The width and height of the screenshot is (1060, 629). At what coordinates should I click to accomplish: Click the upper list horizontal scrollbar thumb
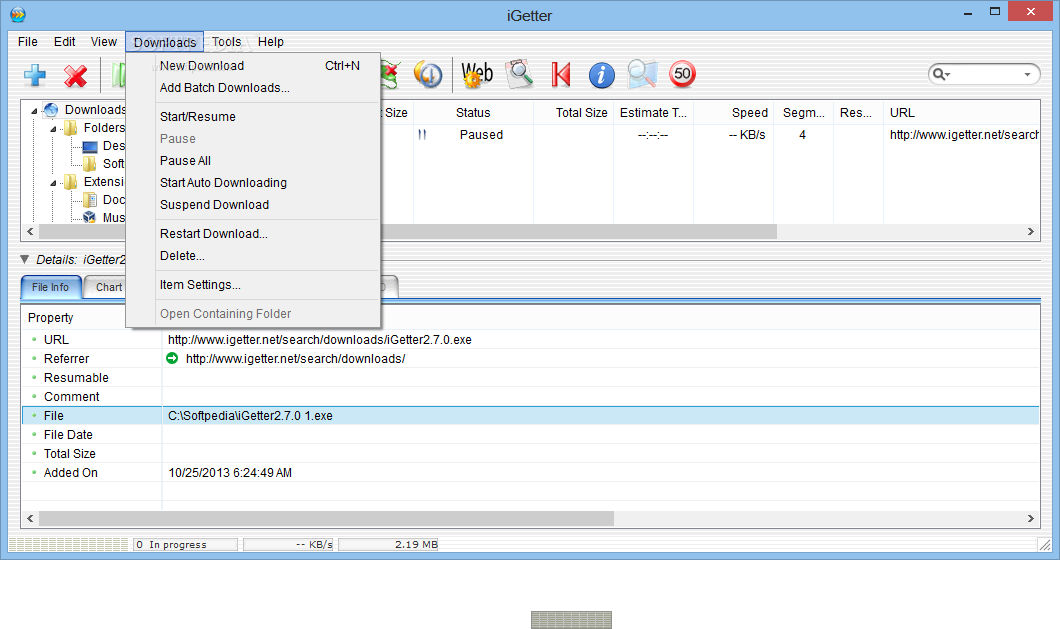tap(579, 231)
